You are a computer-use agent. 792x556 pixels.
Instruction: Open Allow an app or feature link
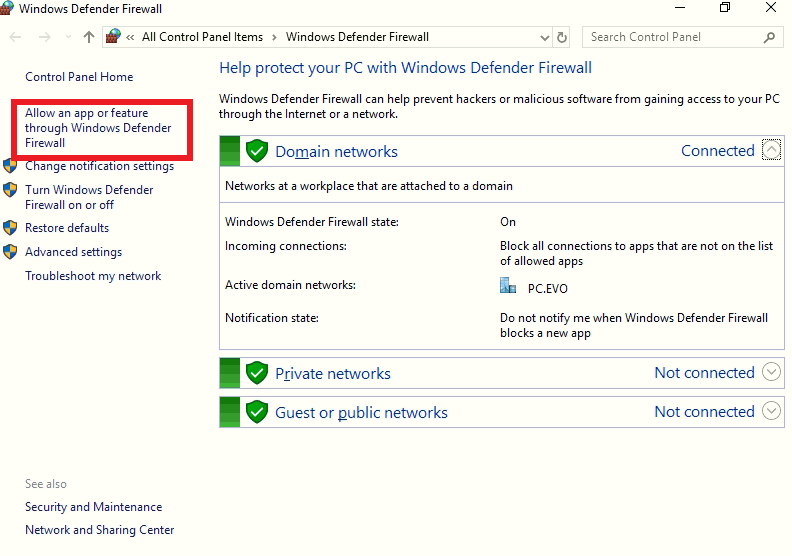98,128
